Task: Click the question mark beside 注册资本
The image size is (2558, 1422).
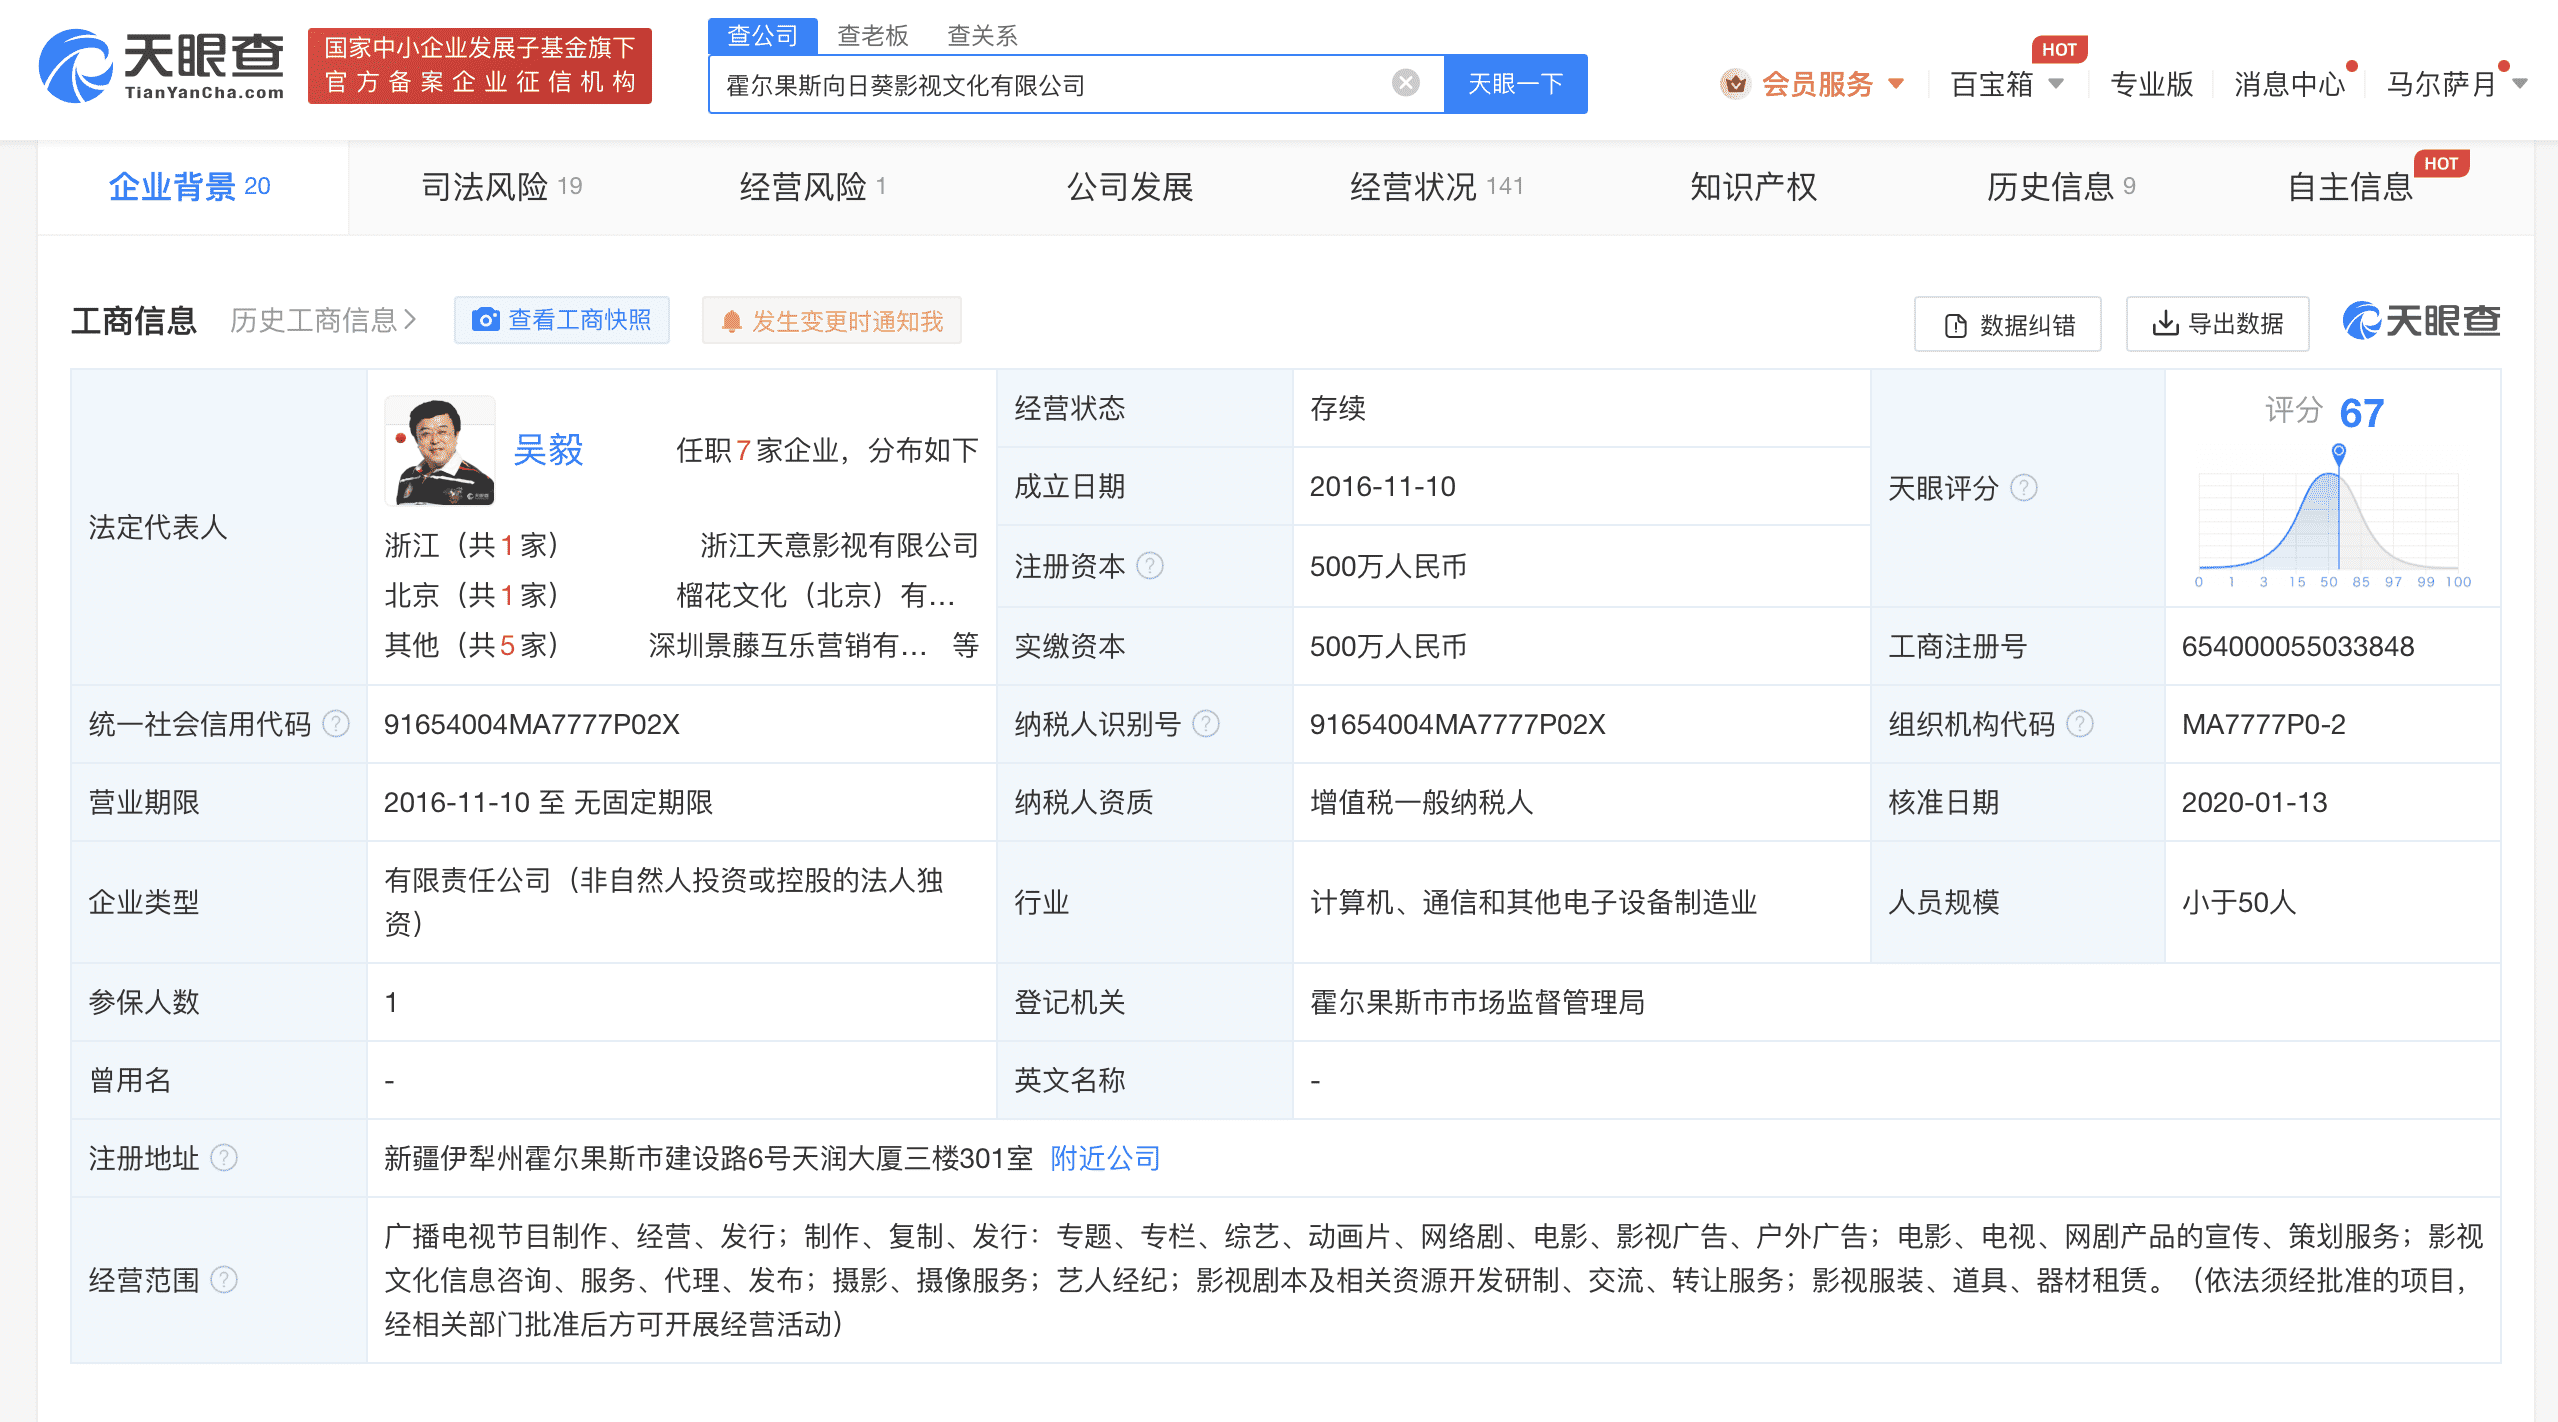Action: pos(1150,566)
